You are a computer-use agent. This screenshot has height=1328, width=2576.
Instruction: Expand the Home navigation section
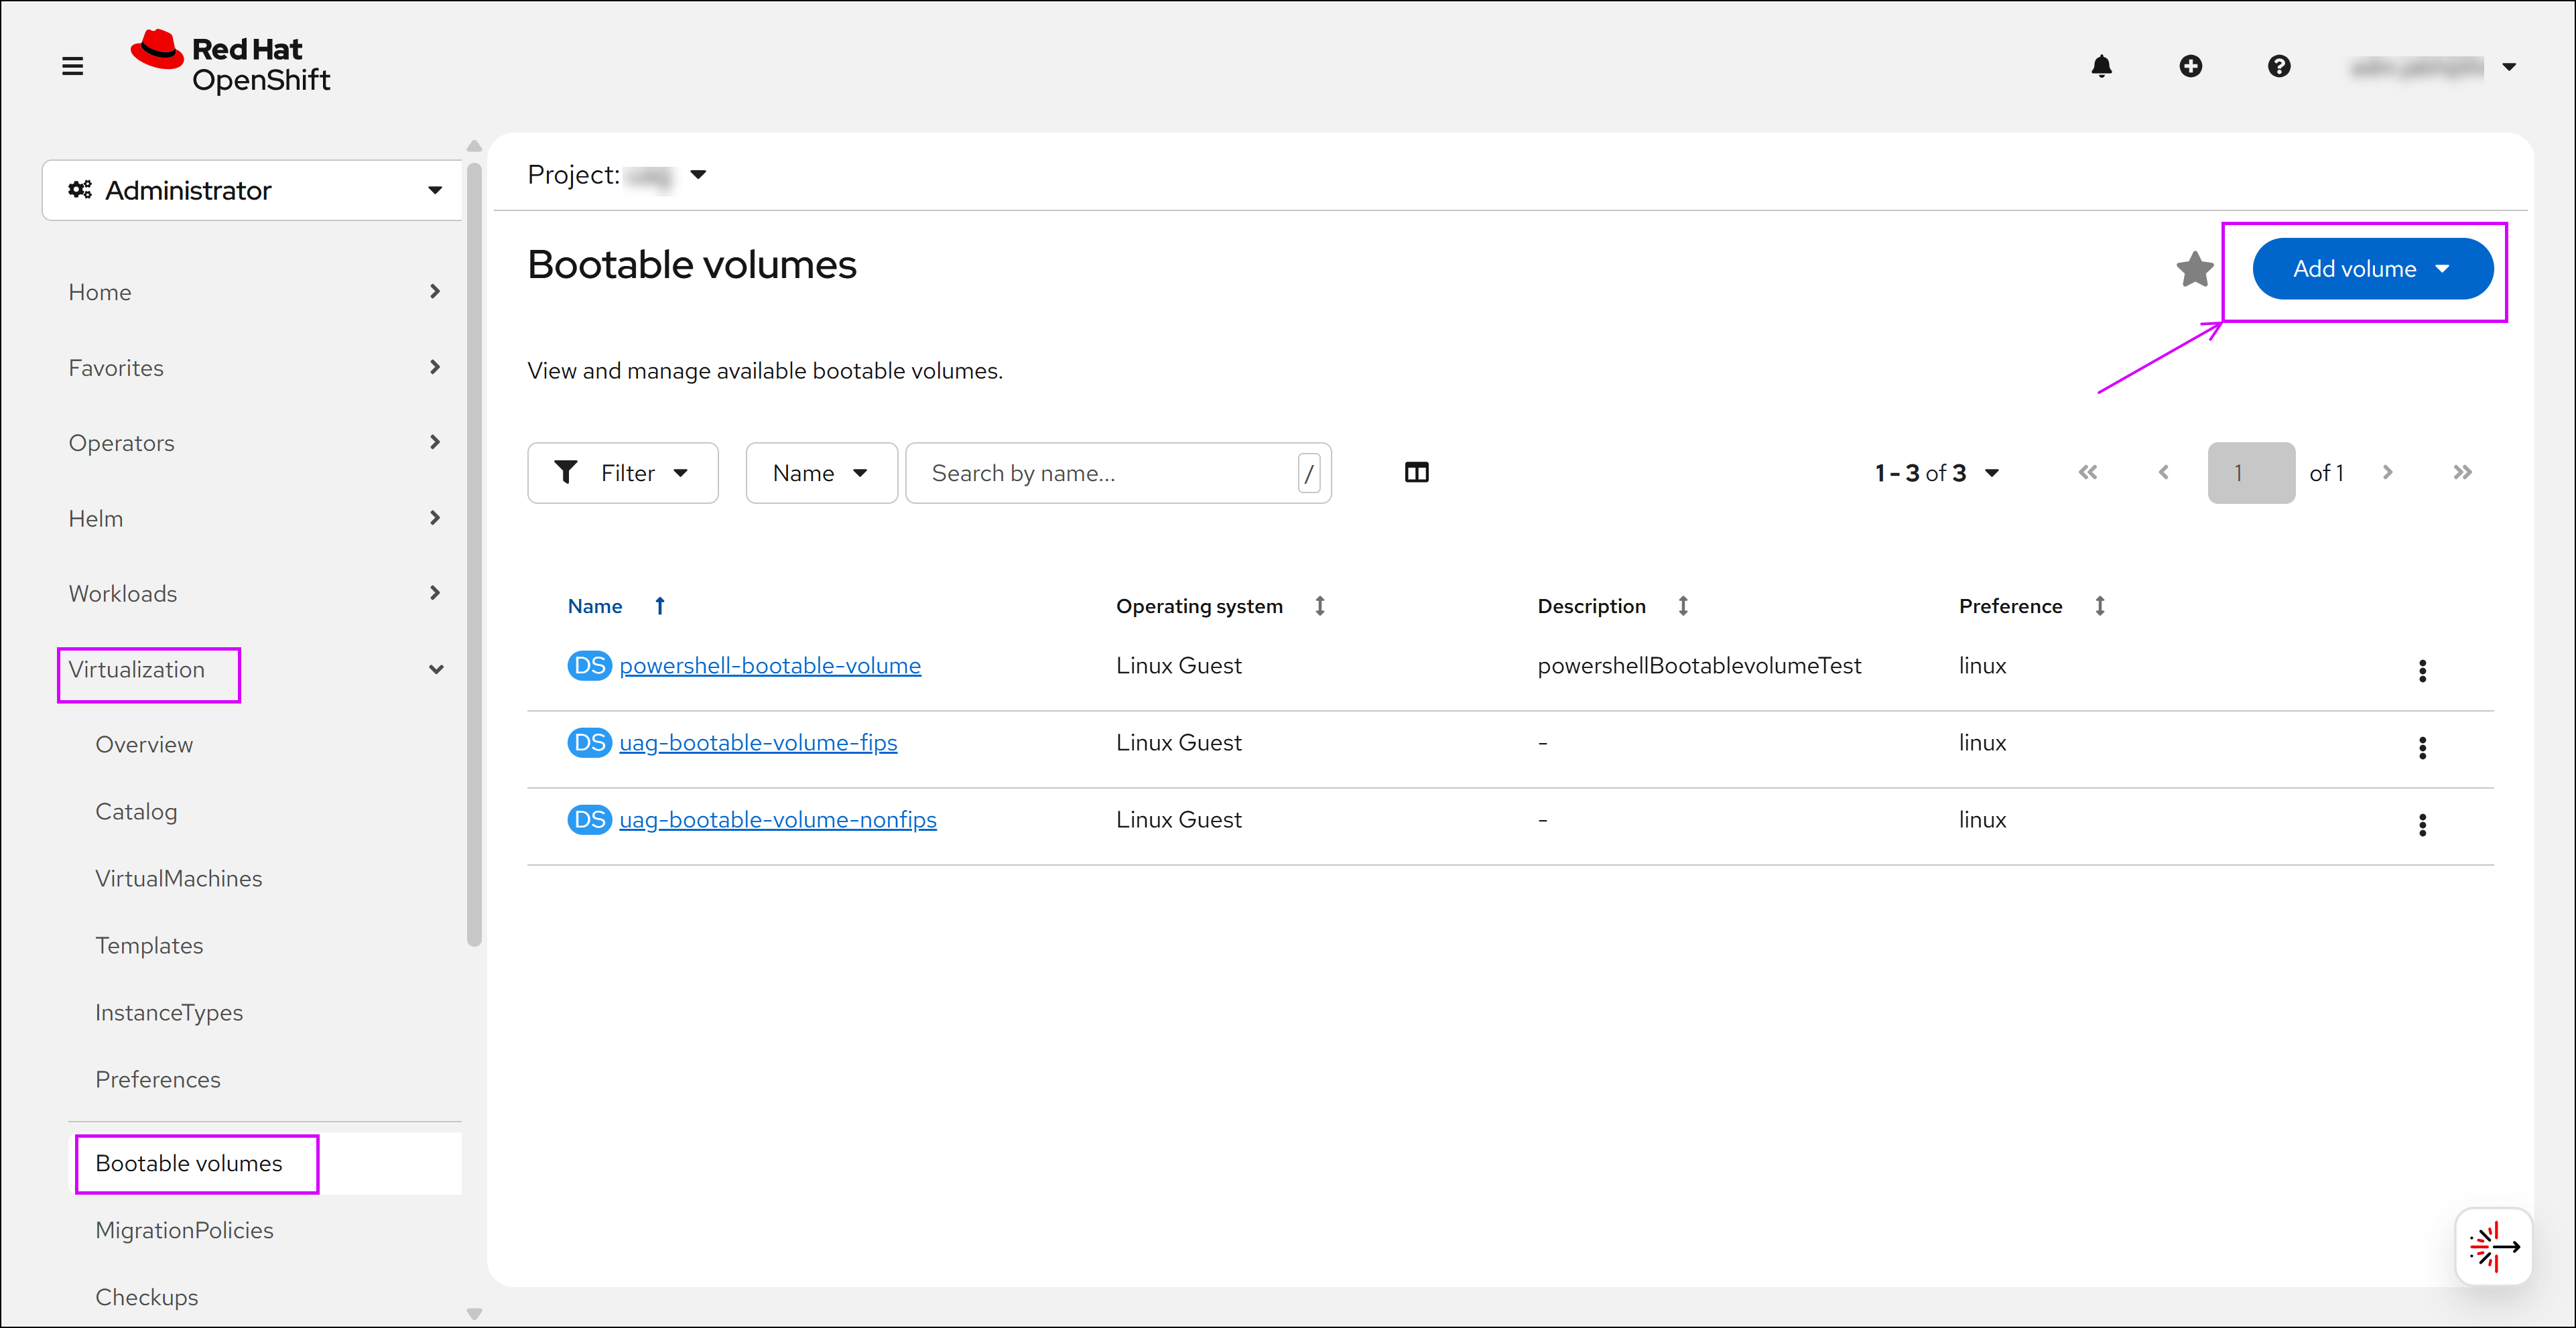(x=254, y=292)
